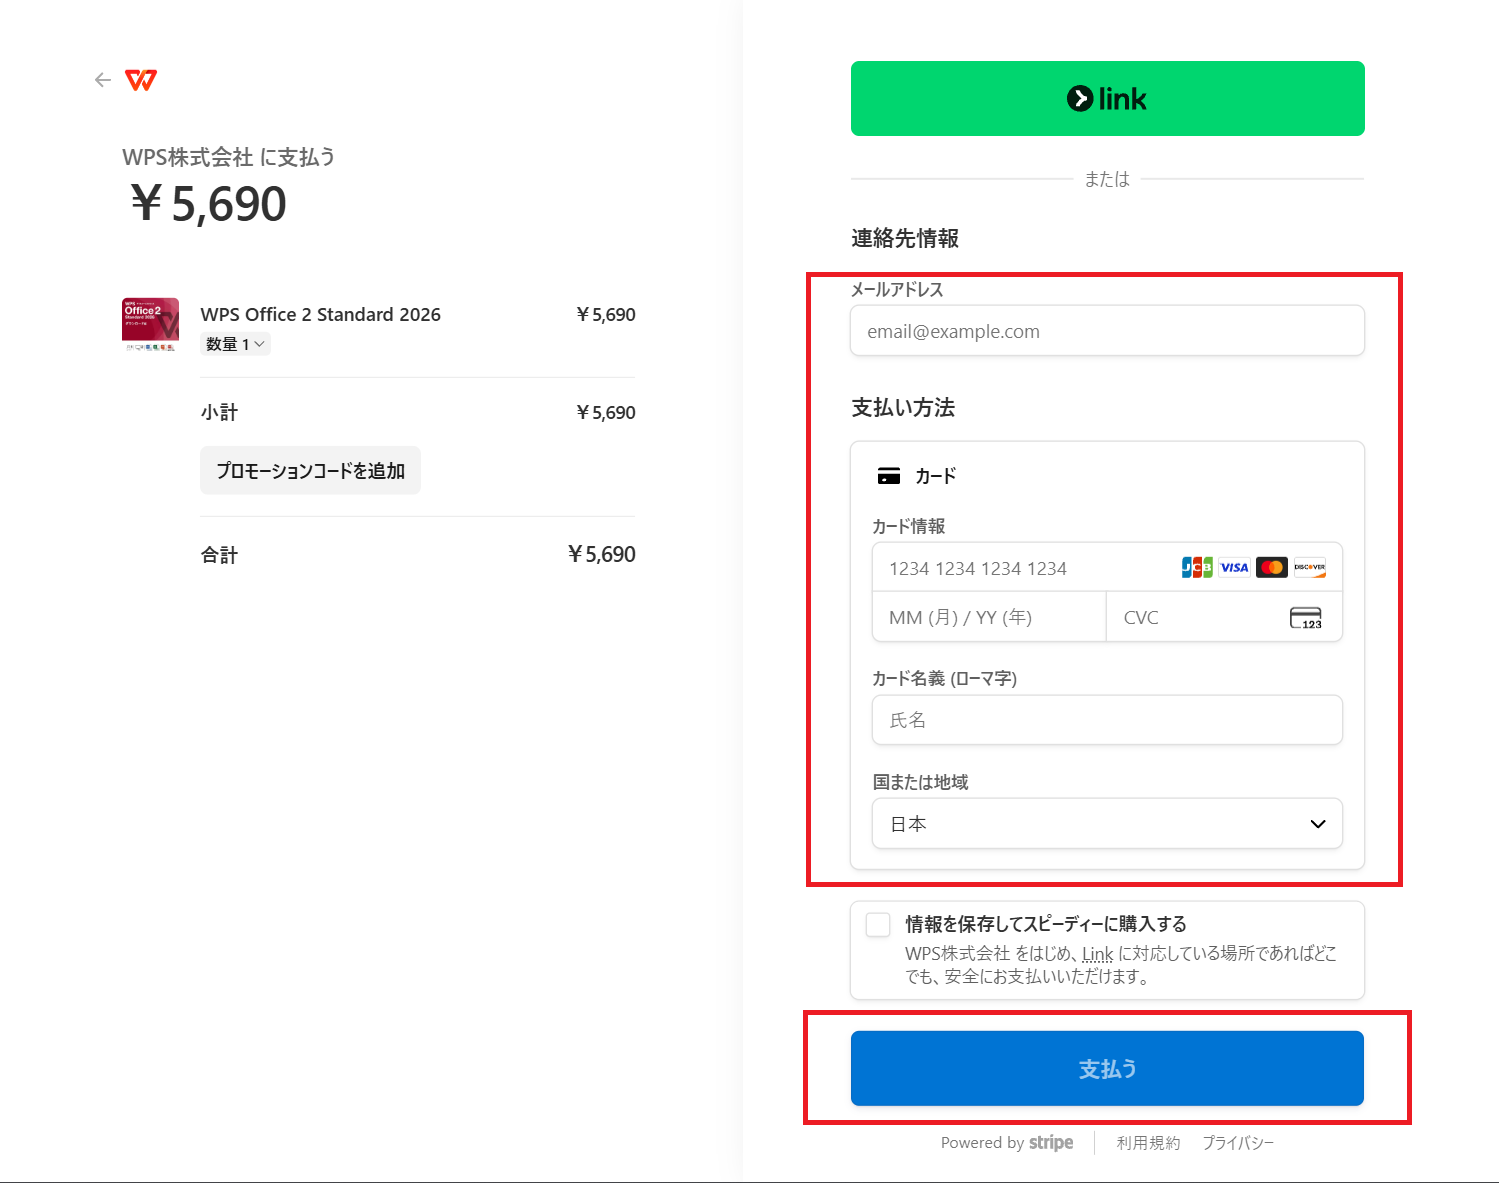Click the back arrow icon
Screen dimensions: 1499x1183
tap(102, 80)
